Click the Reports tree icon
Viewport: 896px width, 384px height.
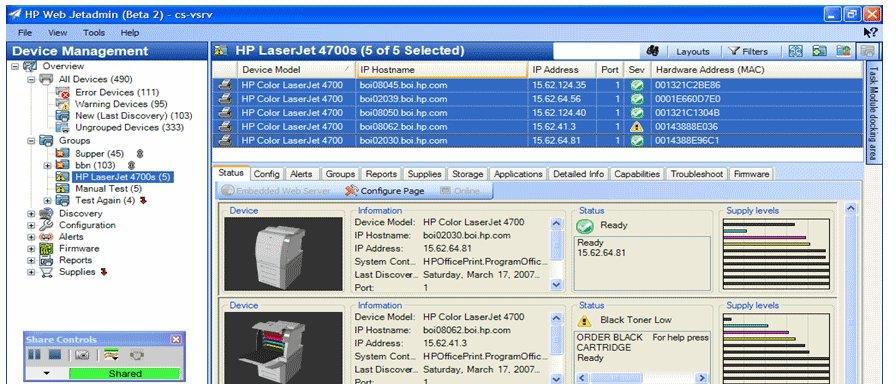coord(46,260)
